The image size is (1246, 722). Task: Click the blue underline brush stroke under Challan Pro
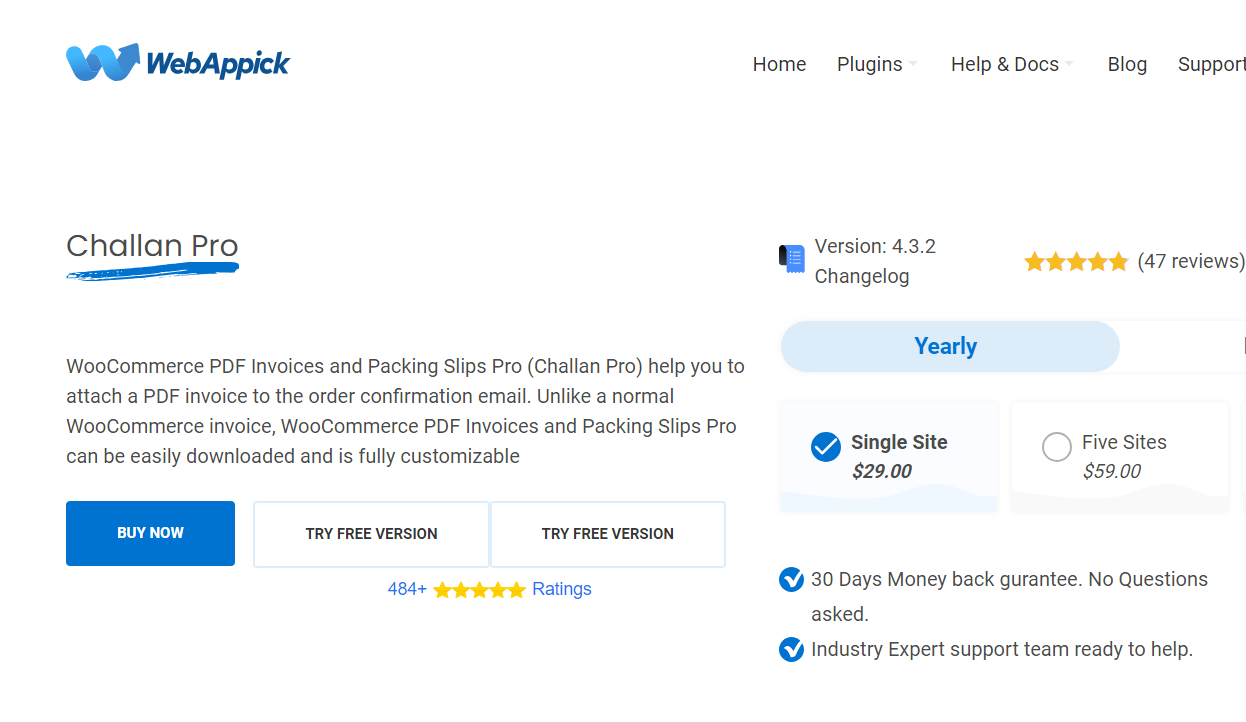(x=152, y=271)
